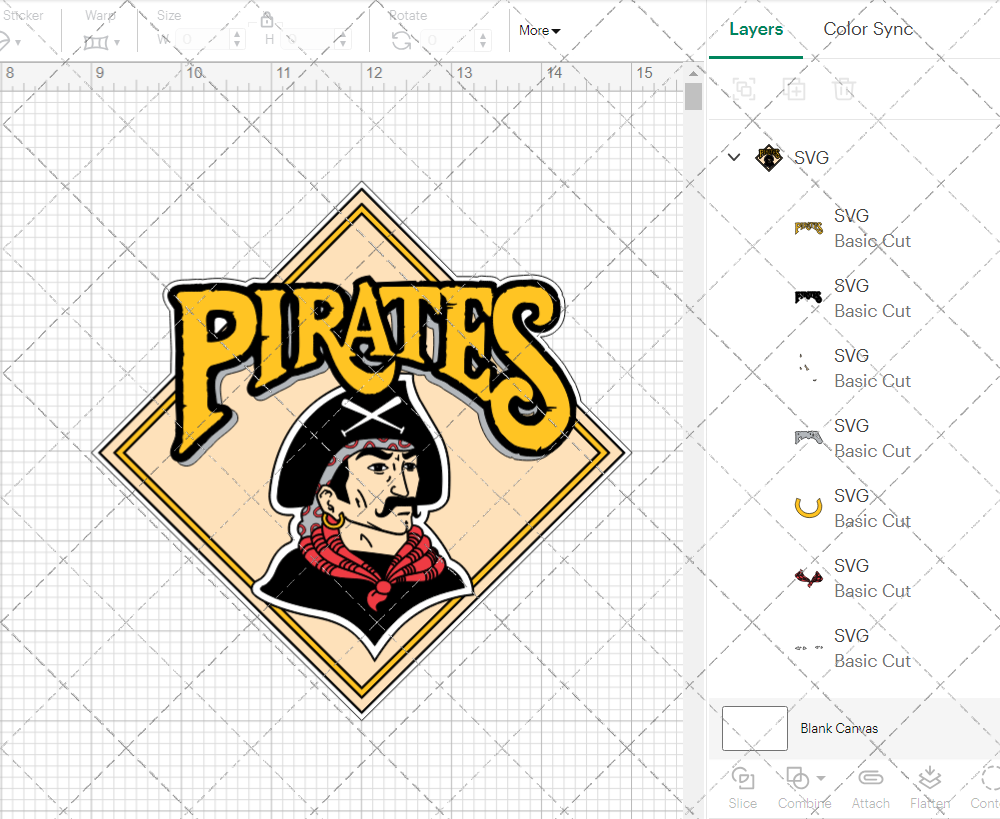Image resolution: width=1000 pixels, height=819 pixels.
Task: Click the canvas scroll up arrow
Action: (693, 73)
